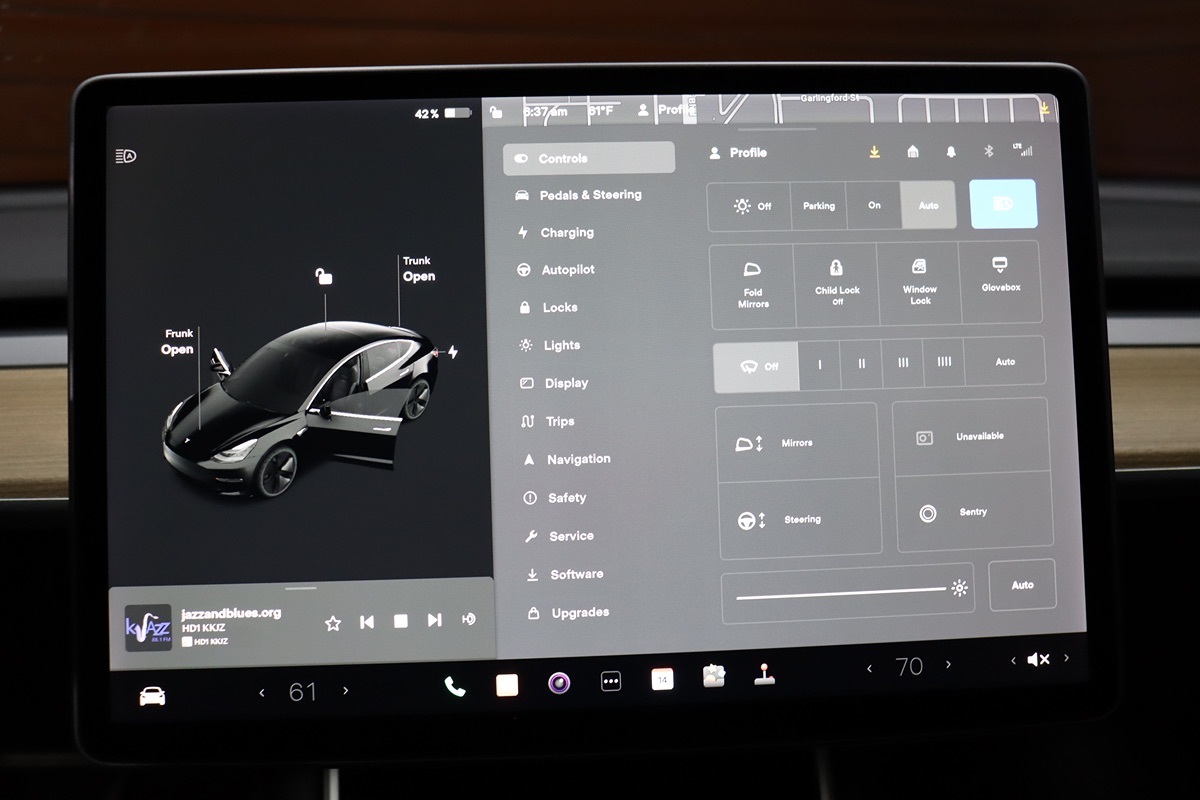
Task: Skip to next radio station
Action: pos(434,621)
